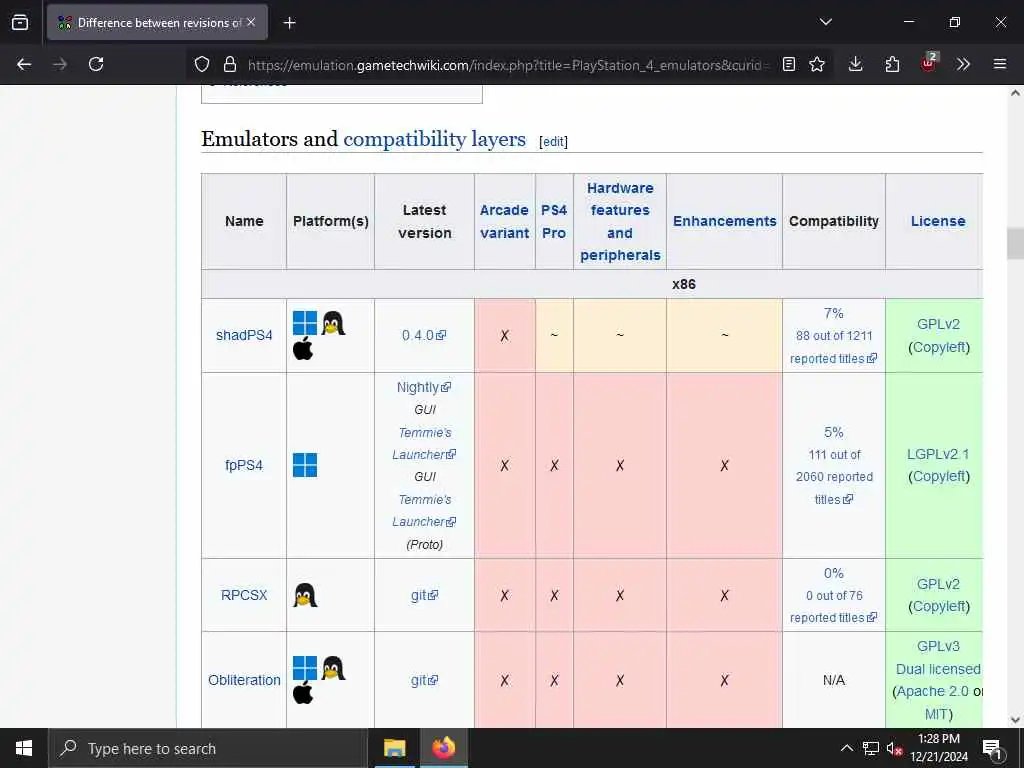This screenshot has width=1024, height=768.
Task: Open Temmie's Launcher link above (Proto)
Action: (424, 511)
